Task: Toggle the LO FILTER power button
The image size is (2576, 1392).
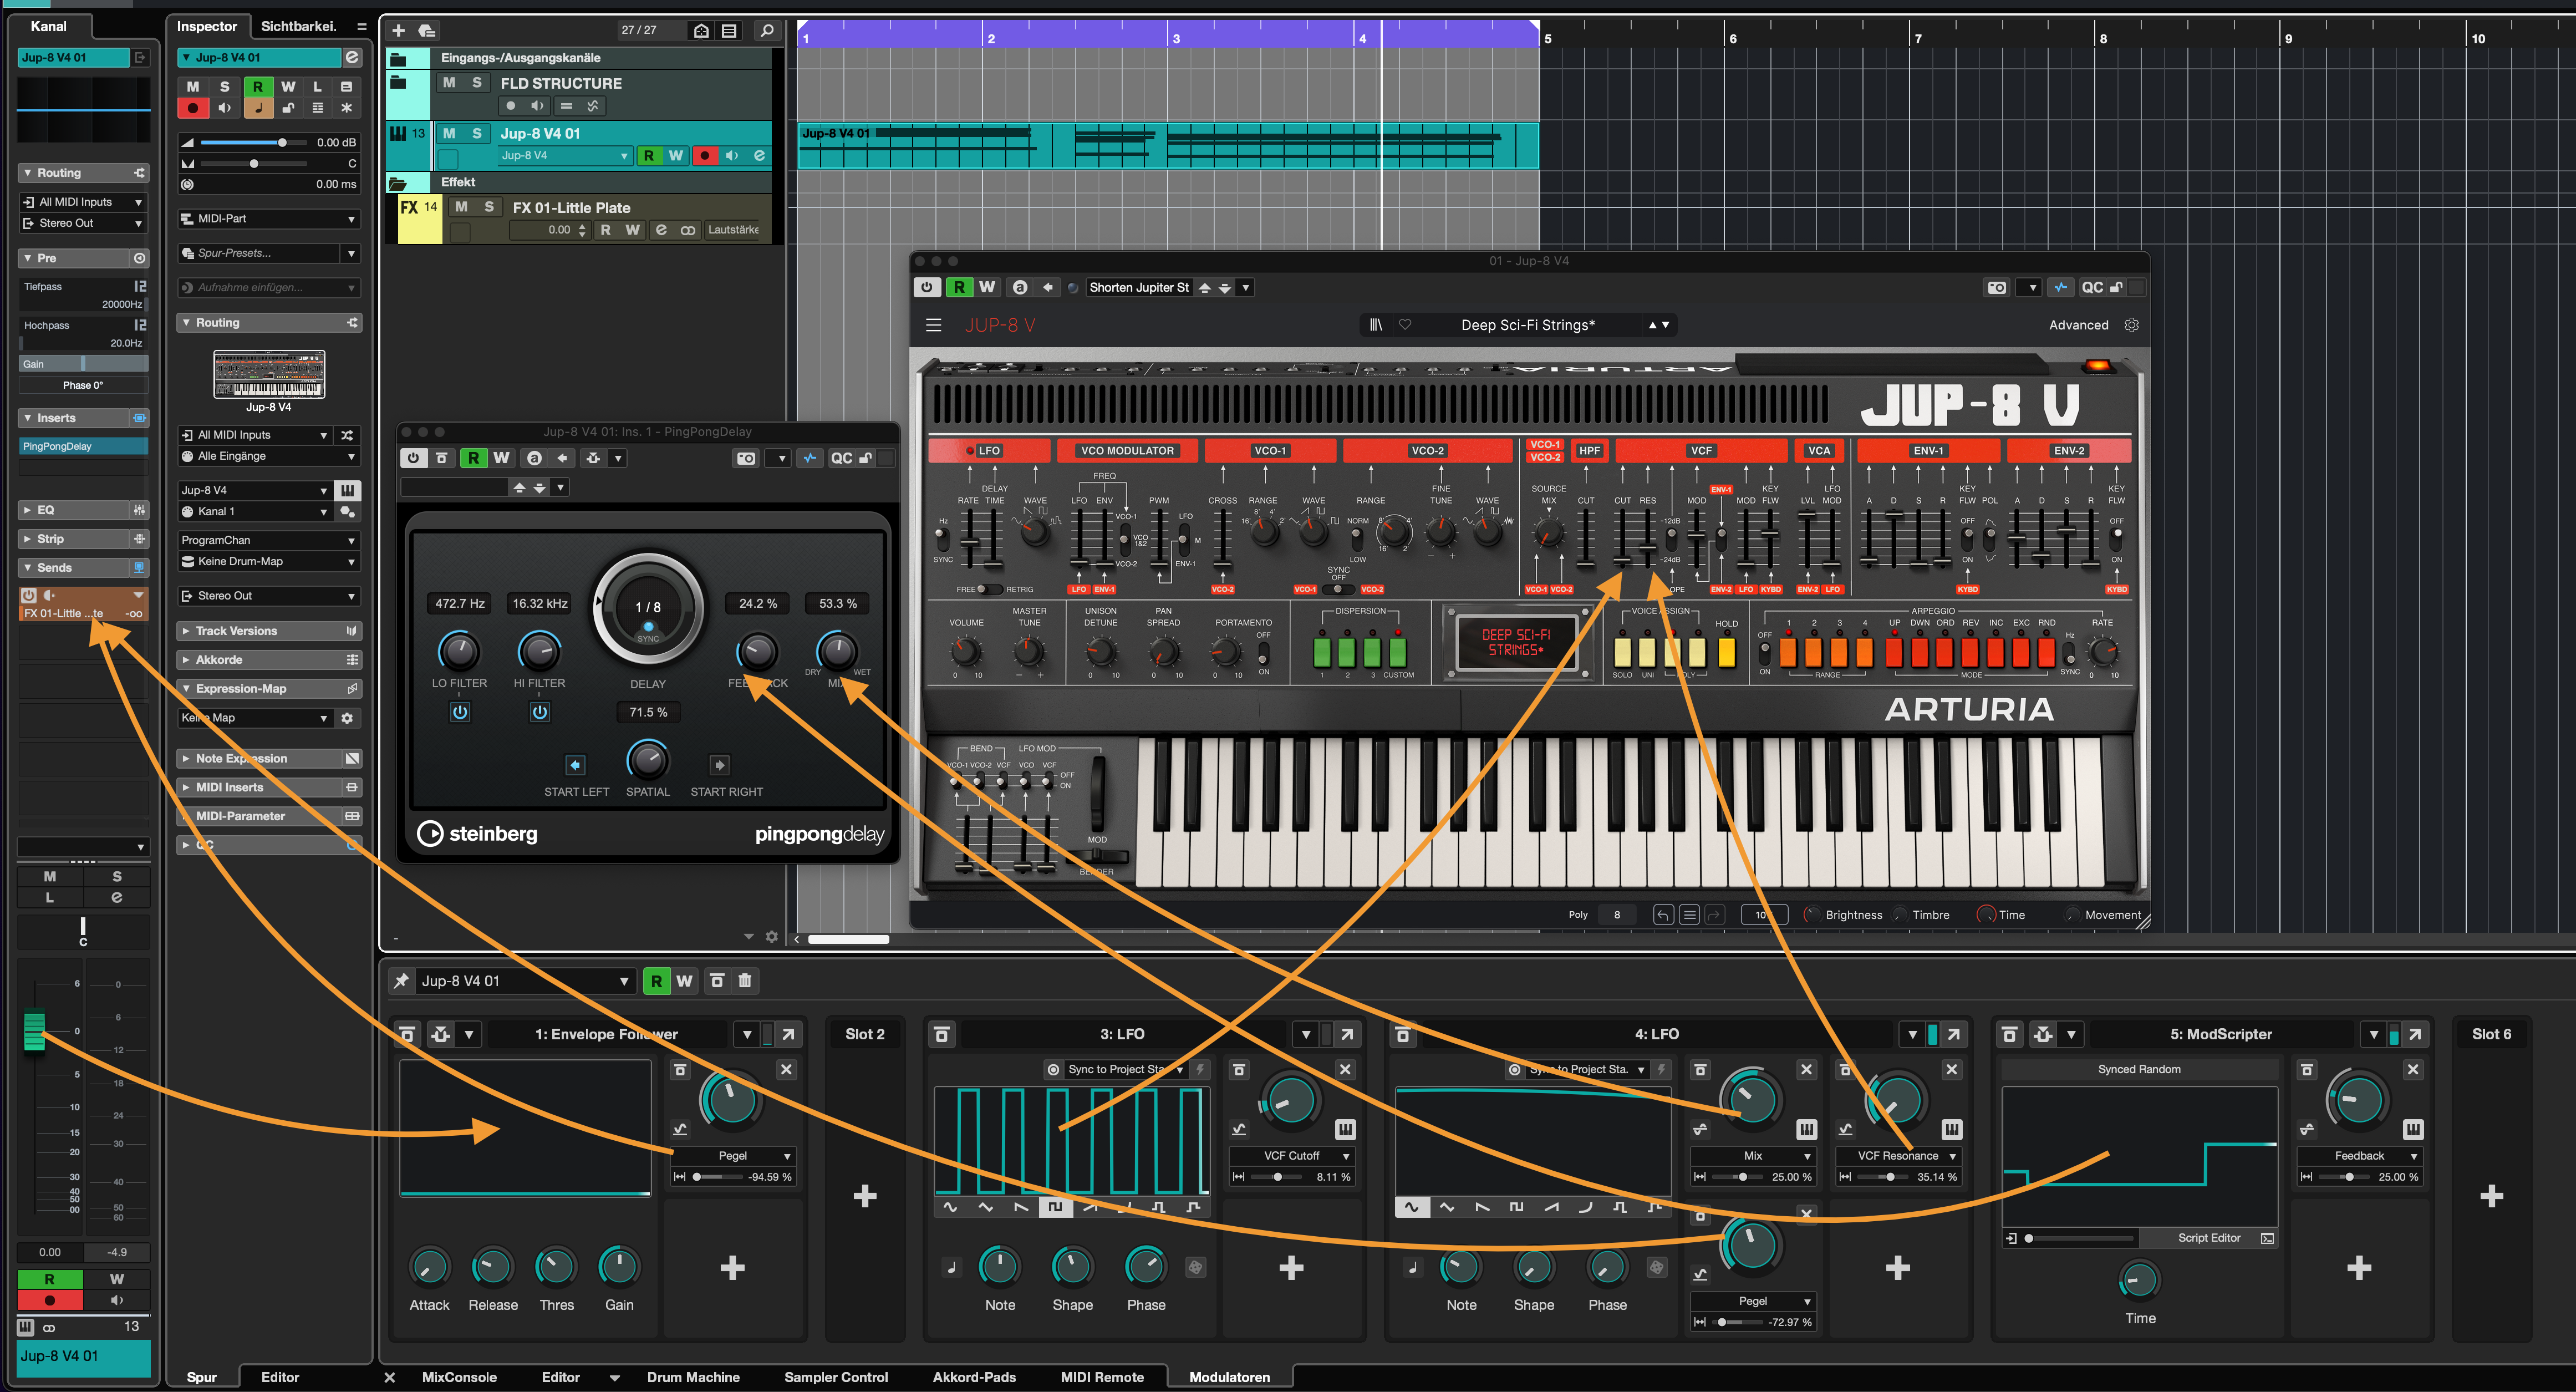Action: 459,712
